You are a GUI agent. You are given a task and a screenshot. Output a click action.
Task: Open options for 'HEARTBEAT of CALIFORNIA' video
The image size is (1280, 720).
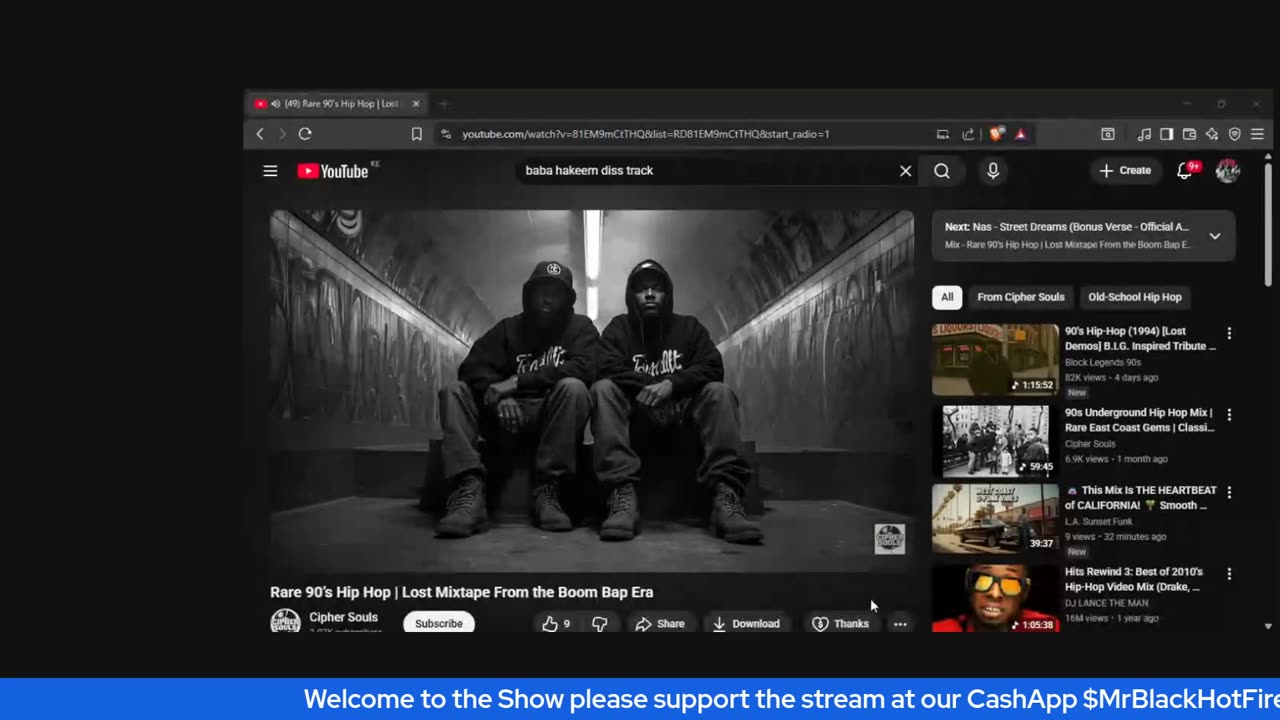coord(1229,492)
